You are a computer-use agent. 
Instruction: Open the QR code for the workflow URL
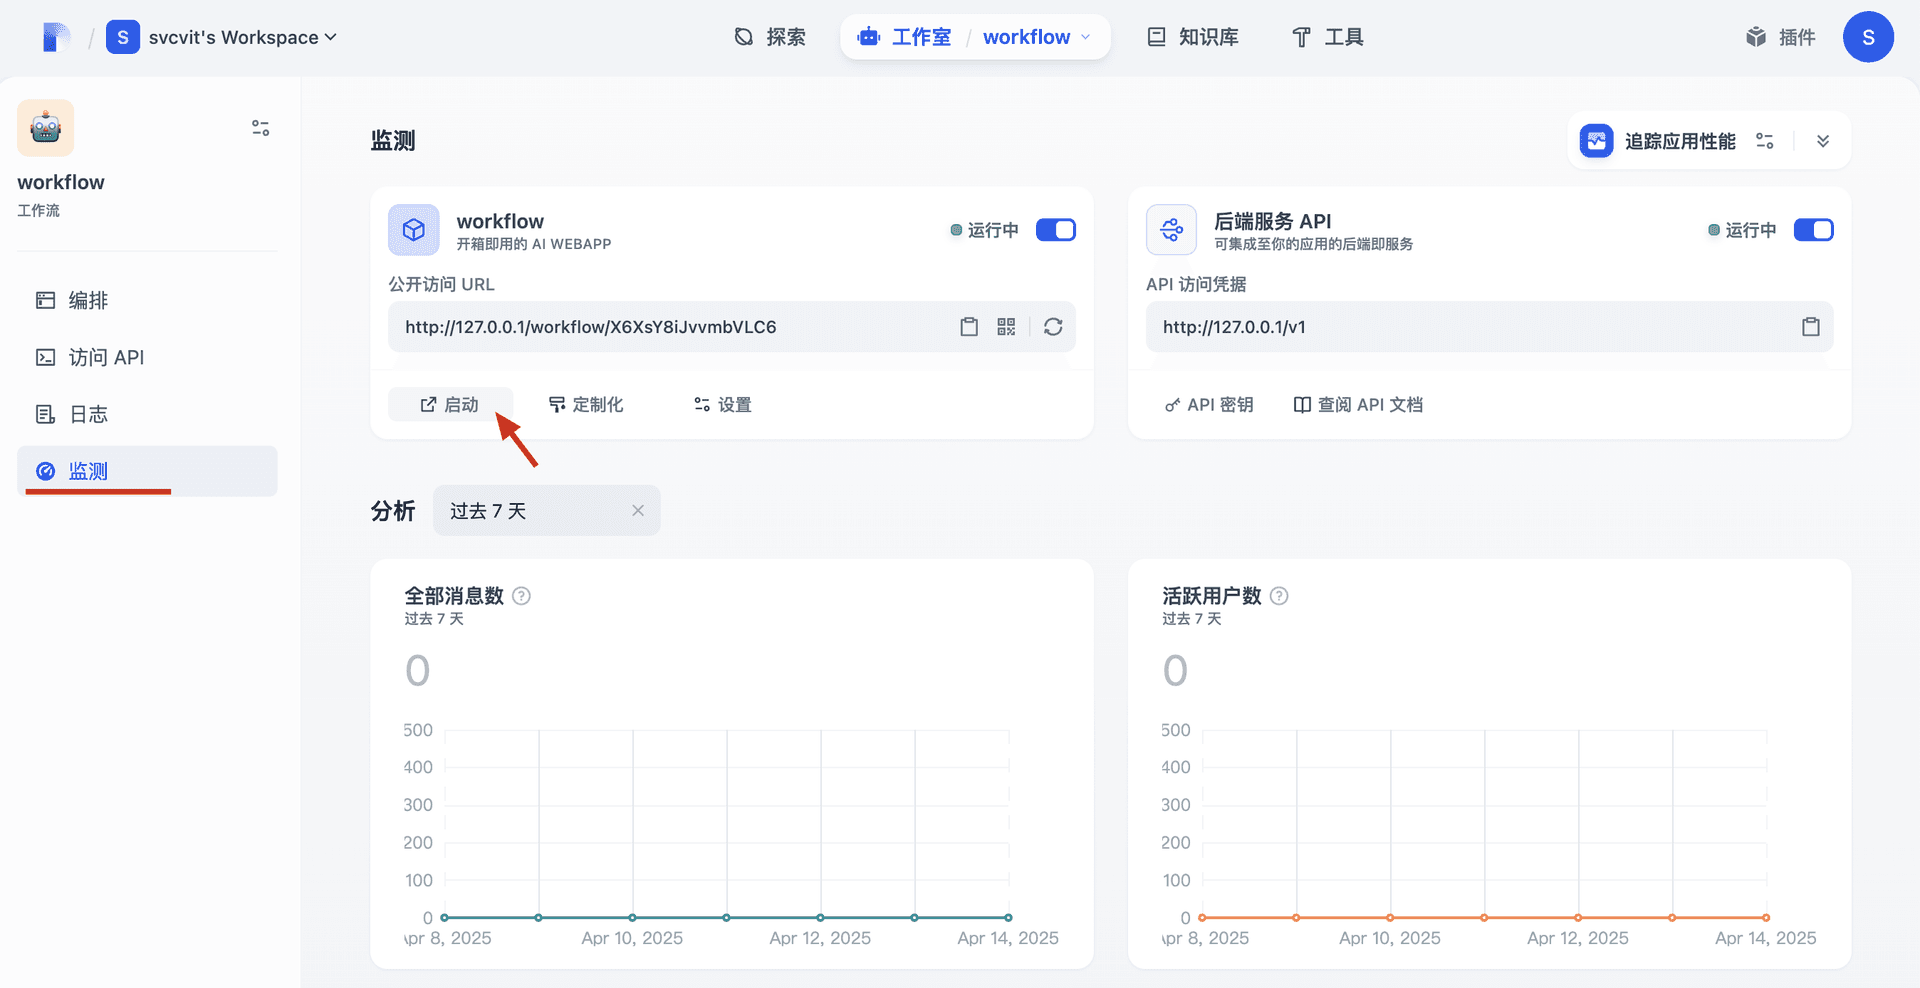tap(1006, 326)
